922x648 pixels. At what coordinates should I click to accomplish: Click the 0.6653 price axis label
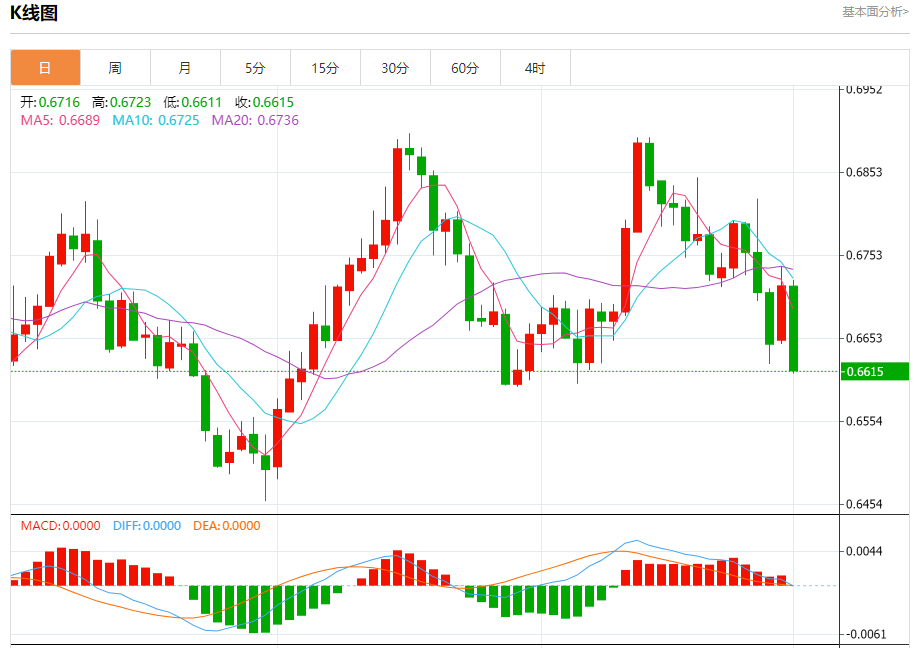click(x=864, y=338)
